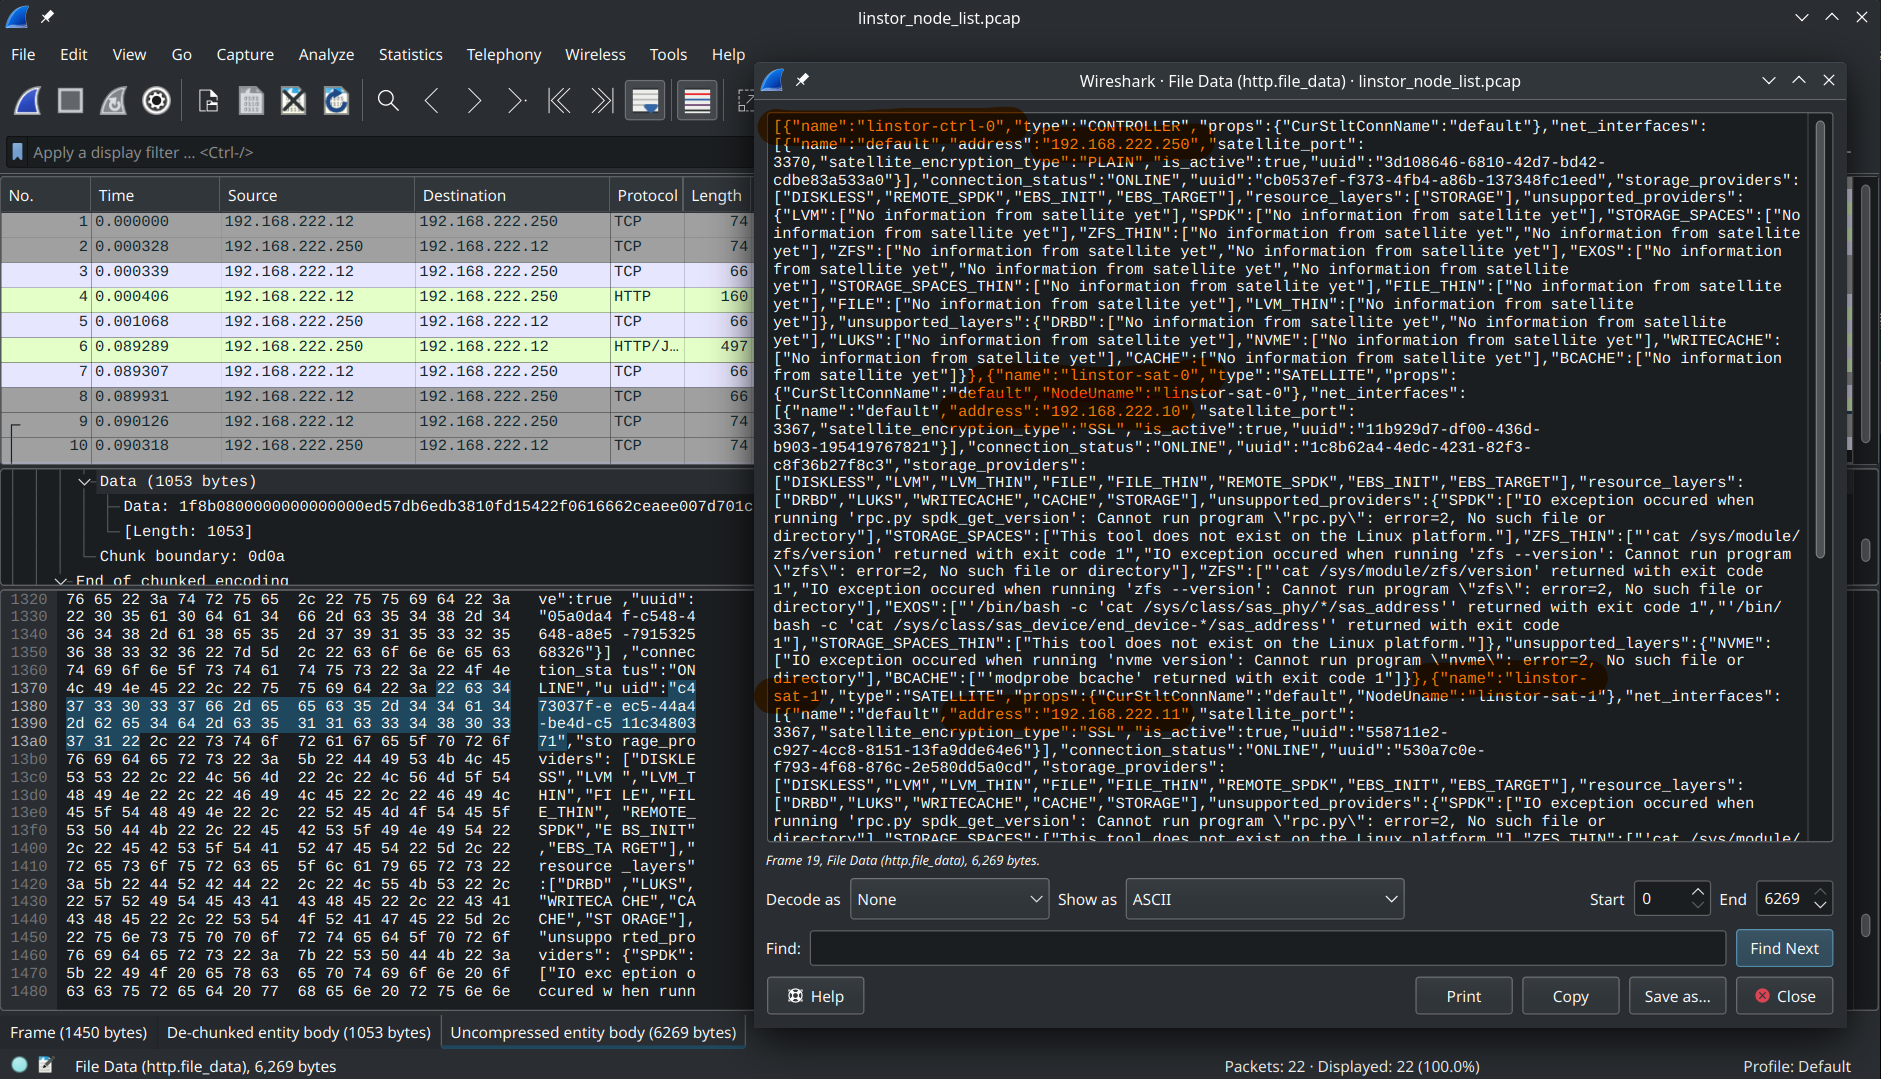Image resolution: width=1881 pixels, height=1079 pixels.
Task: Jump to the first packet icon
Action: tap(559, 101)
